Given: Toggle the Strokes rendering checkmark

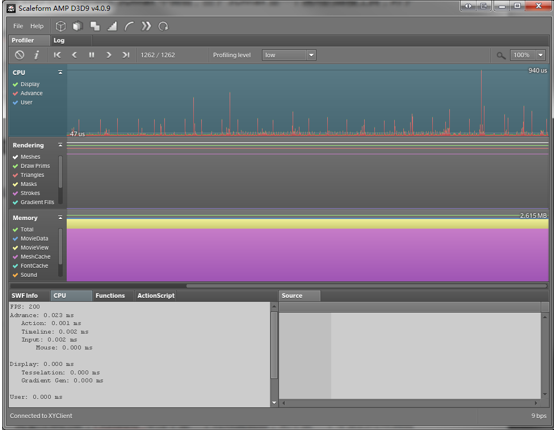Looking at the screenshot, I should coord(15,193).
